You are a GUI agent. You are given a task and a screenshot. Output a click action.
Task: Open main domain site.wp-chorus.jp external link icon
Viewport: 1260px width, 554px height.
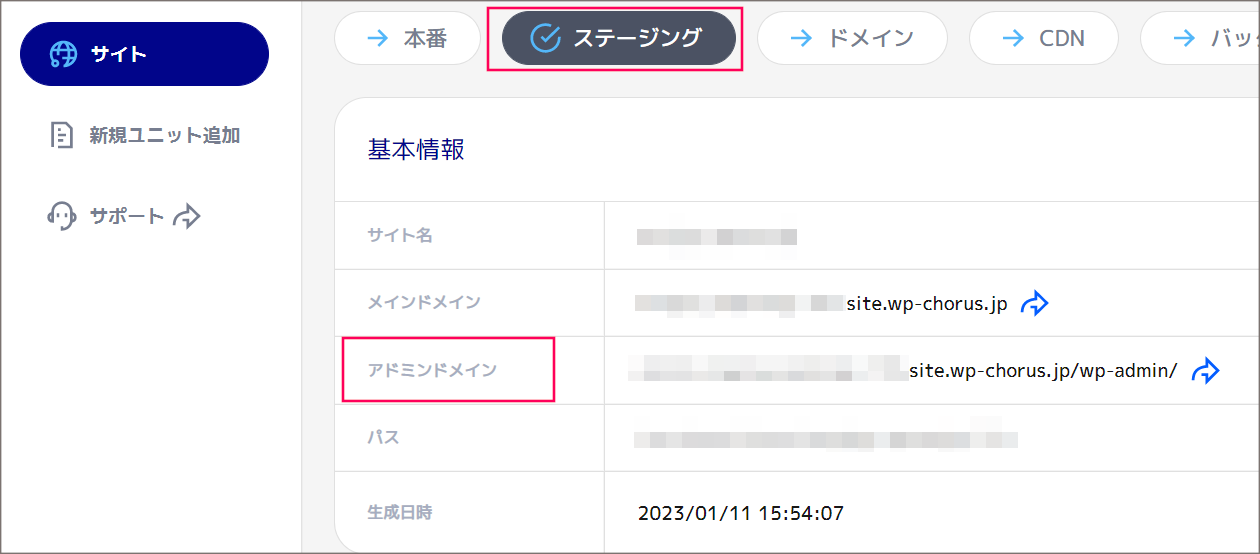(1034, 304)
